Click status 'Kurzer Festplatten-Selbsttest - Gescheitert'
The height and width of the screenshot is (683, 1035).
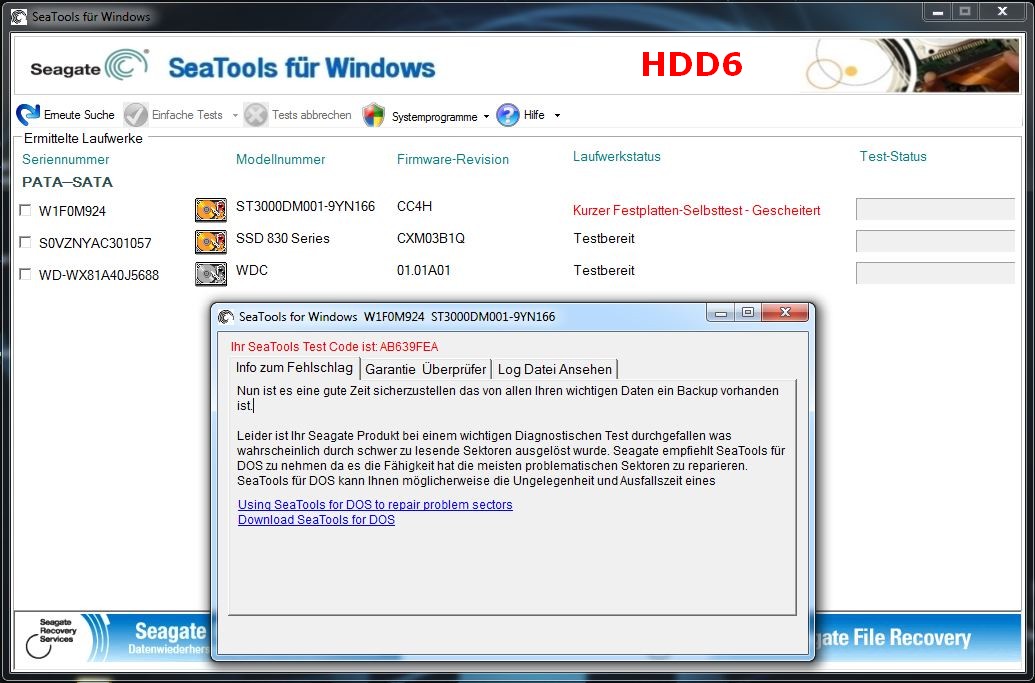tap(696, 211)
